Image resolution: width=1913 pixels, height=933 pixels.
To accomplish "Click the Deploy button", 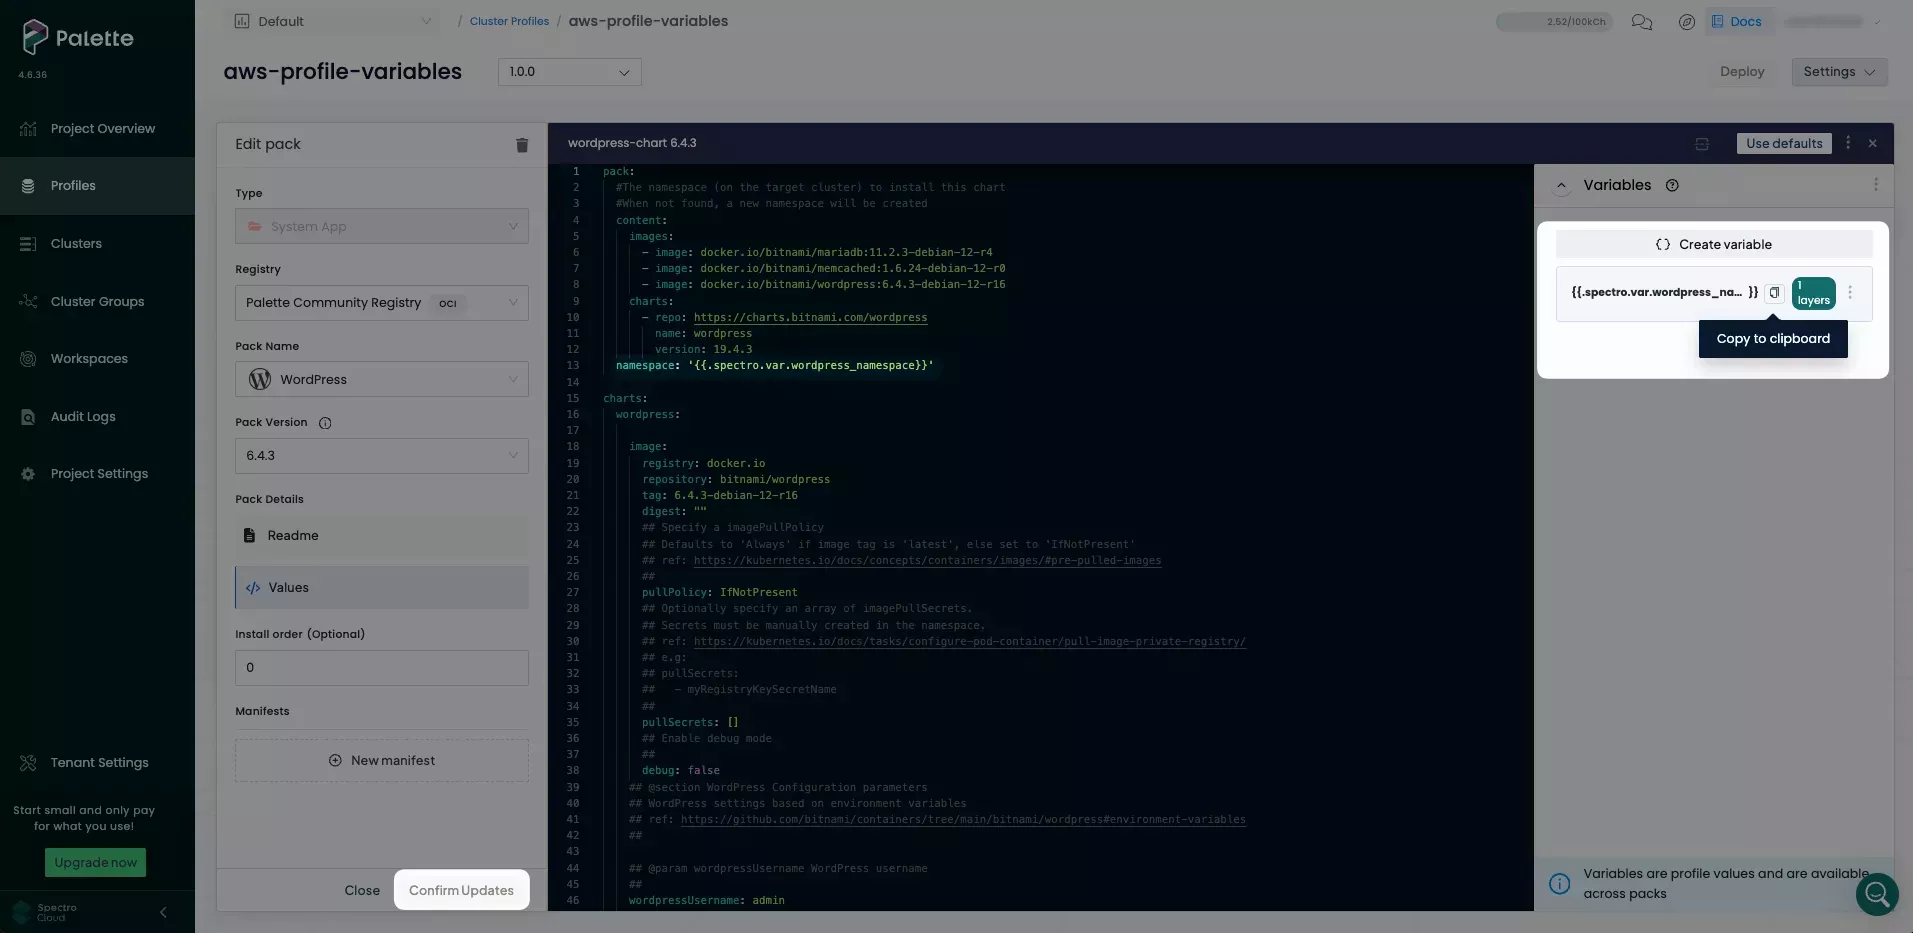I will click(x=1742, y=71).
